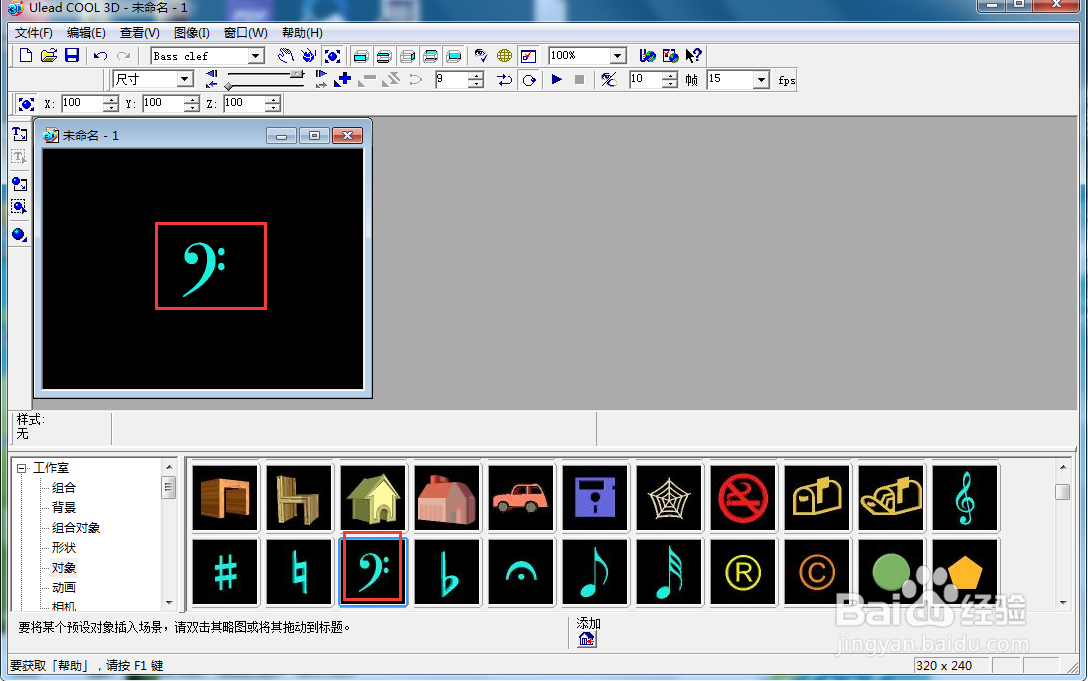This screenshot has height=681, width=1088.
Task: Click the Z value input field
Action: (x=244, y=103)
